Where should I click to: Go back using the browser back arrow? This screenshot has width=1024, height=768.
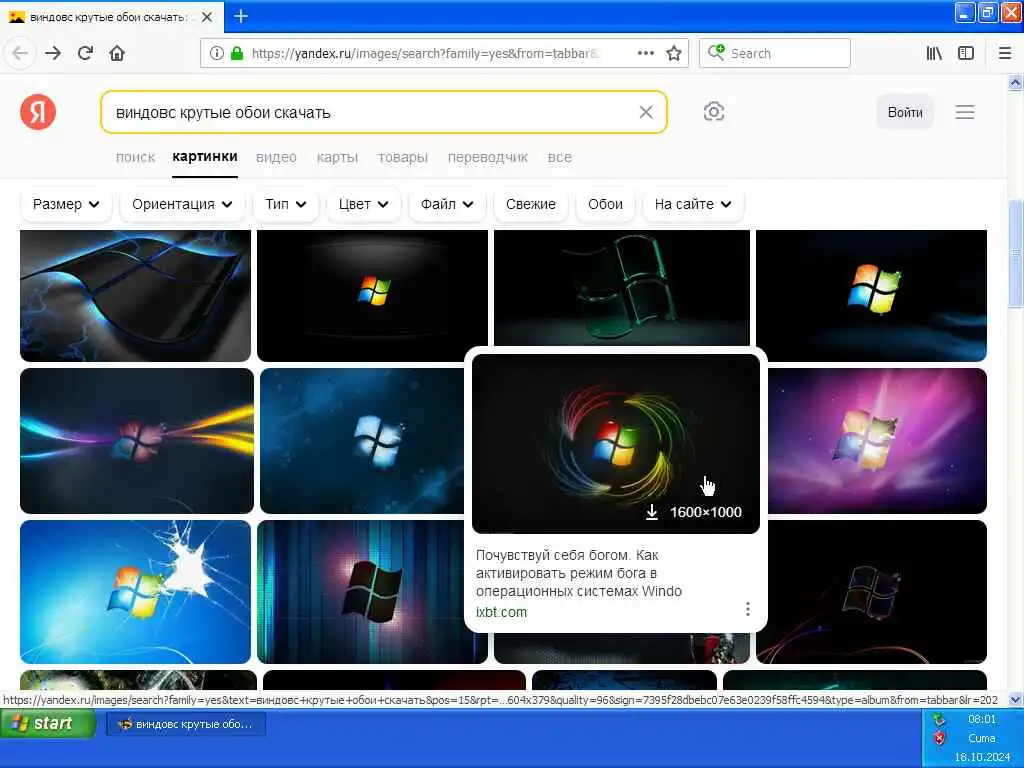[x=20, y=54]
